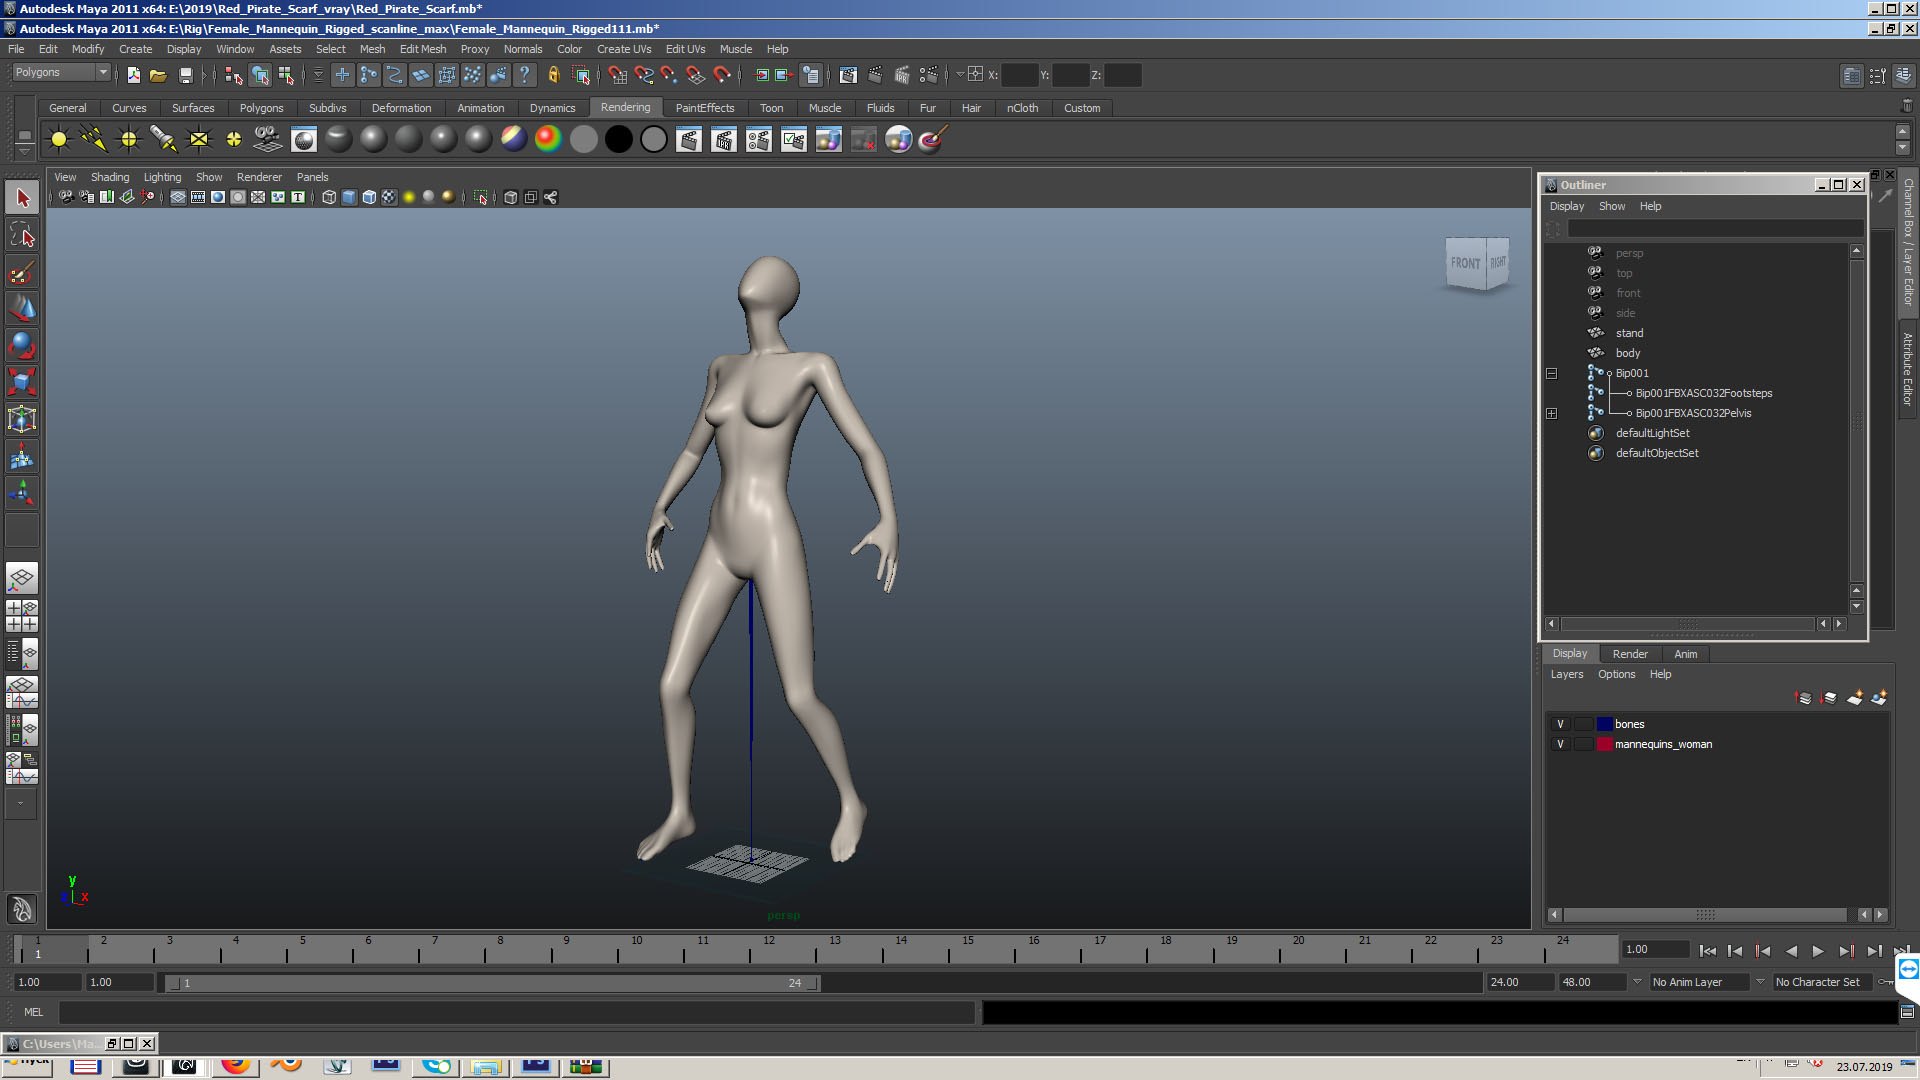Viewport: 1920px width, 1080px height.
Task: Pick the Scale tool in the toolbox
Action: coord(22,382)
